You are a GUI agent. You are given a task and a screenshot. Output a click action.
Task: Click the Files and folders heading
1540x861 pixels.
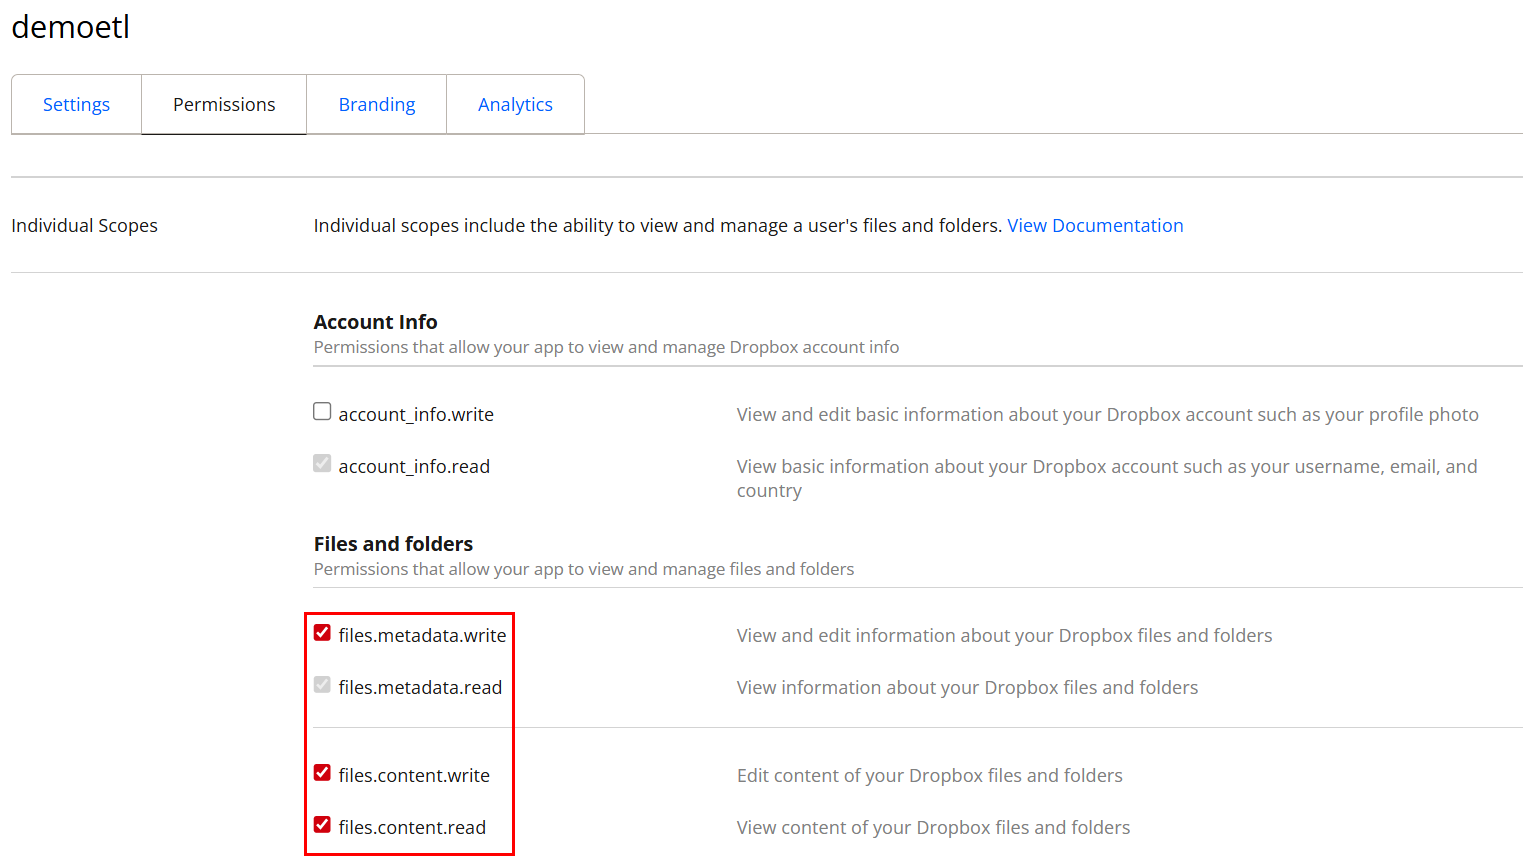tap(393, 543)
